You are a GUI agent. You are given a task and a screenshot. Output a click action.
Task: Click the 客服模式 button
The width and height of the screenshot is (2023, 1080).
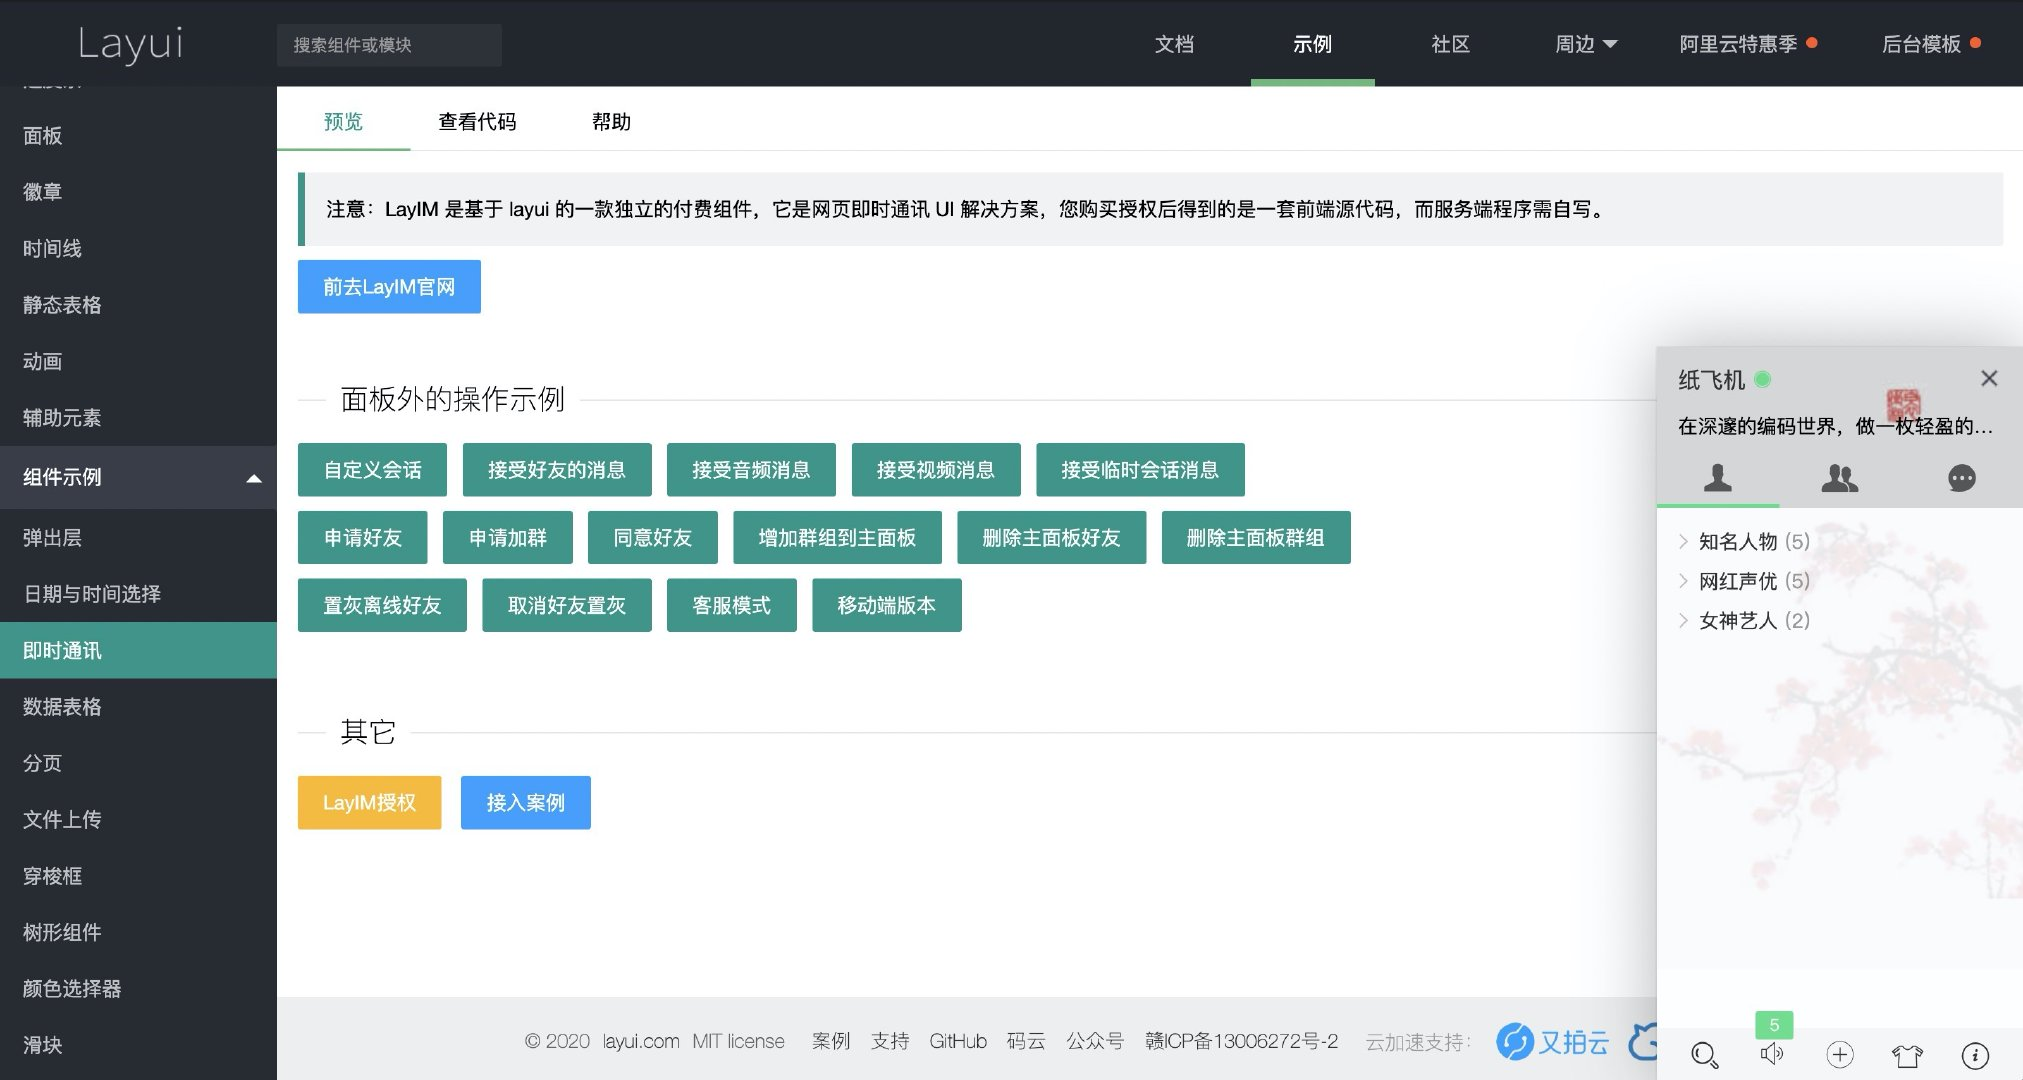pyautogui.click(x=732, y=606)
